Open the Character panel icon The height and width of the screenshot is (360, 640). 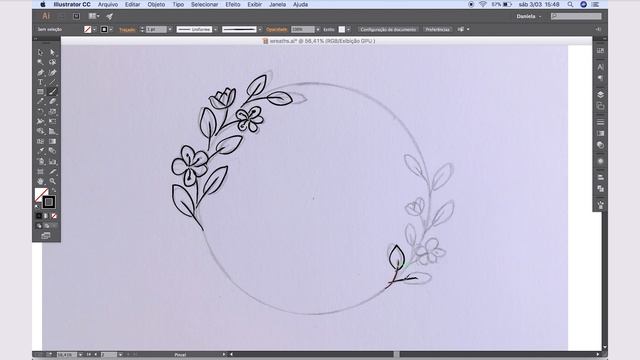click(x=600, y=67)
